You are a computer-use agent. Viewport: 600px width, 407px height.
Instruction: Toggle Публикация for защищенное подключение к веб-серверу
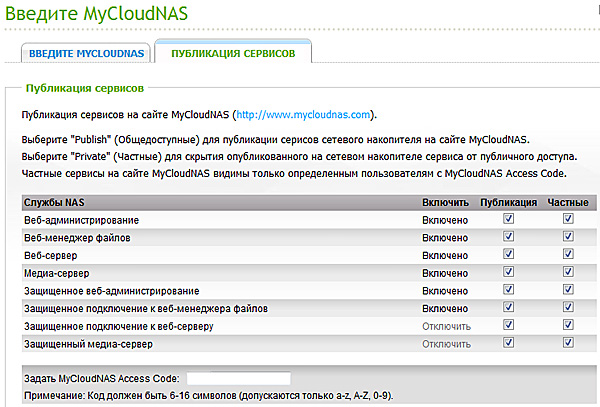pyautogui.click(x=509, y=326)
